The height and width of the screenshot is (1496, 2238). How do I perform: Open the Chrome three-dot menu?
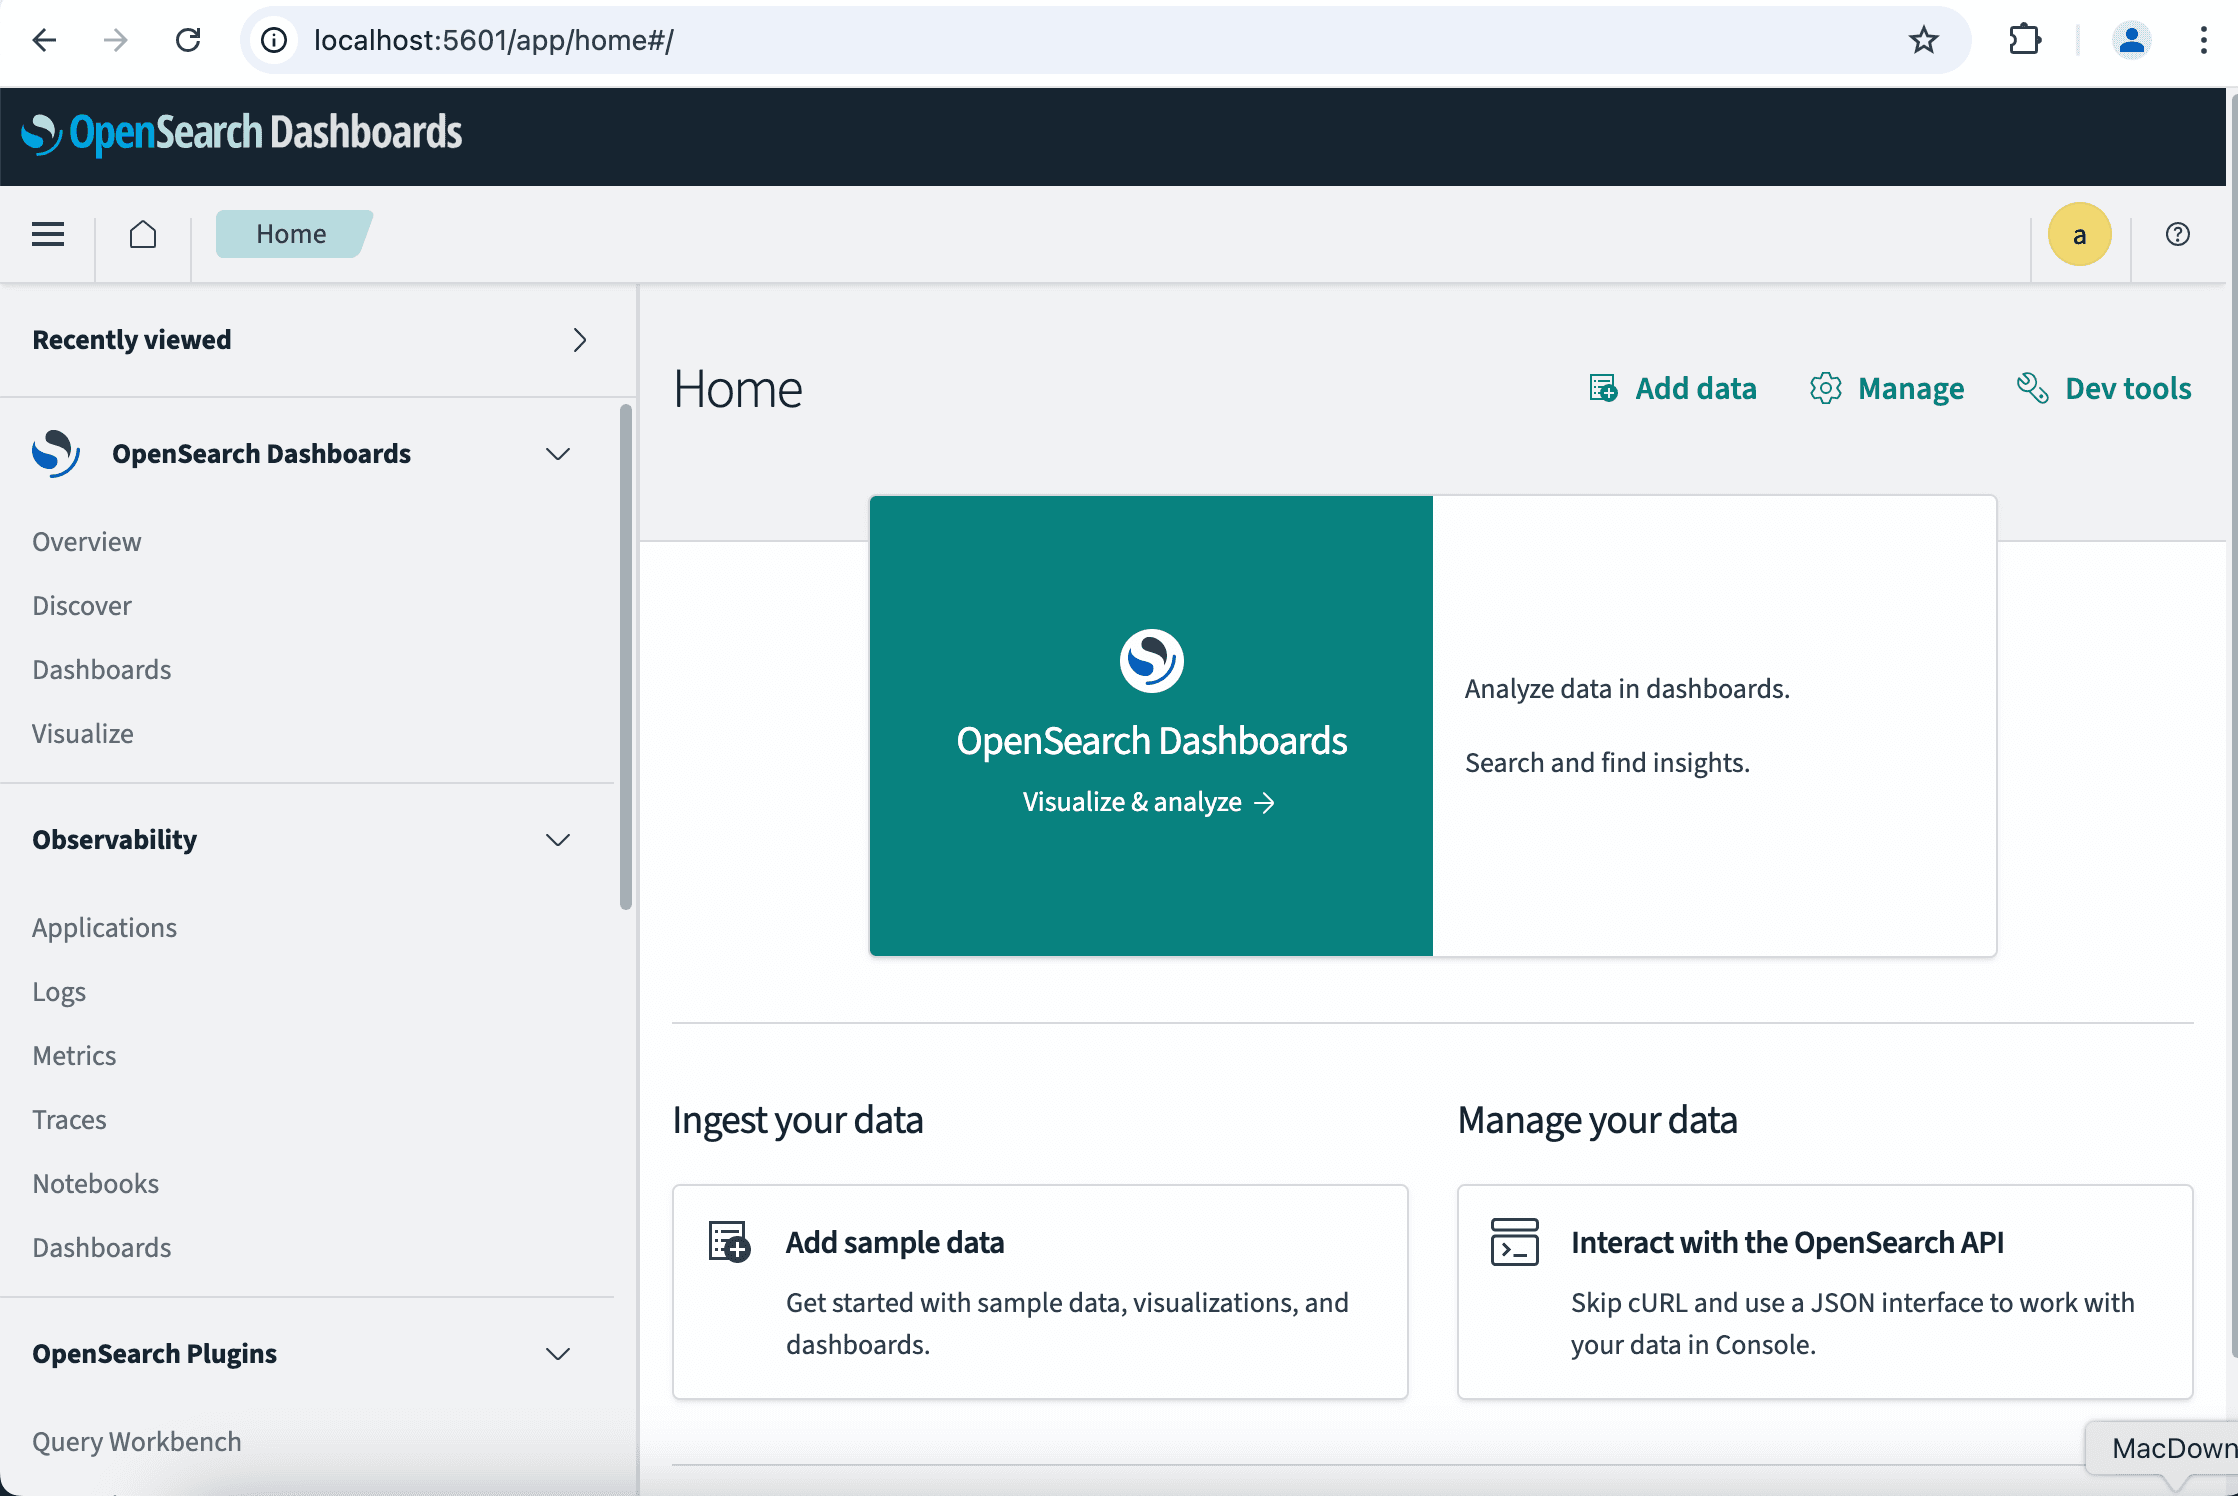point(2203,40)
